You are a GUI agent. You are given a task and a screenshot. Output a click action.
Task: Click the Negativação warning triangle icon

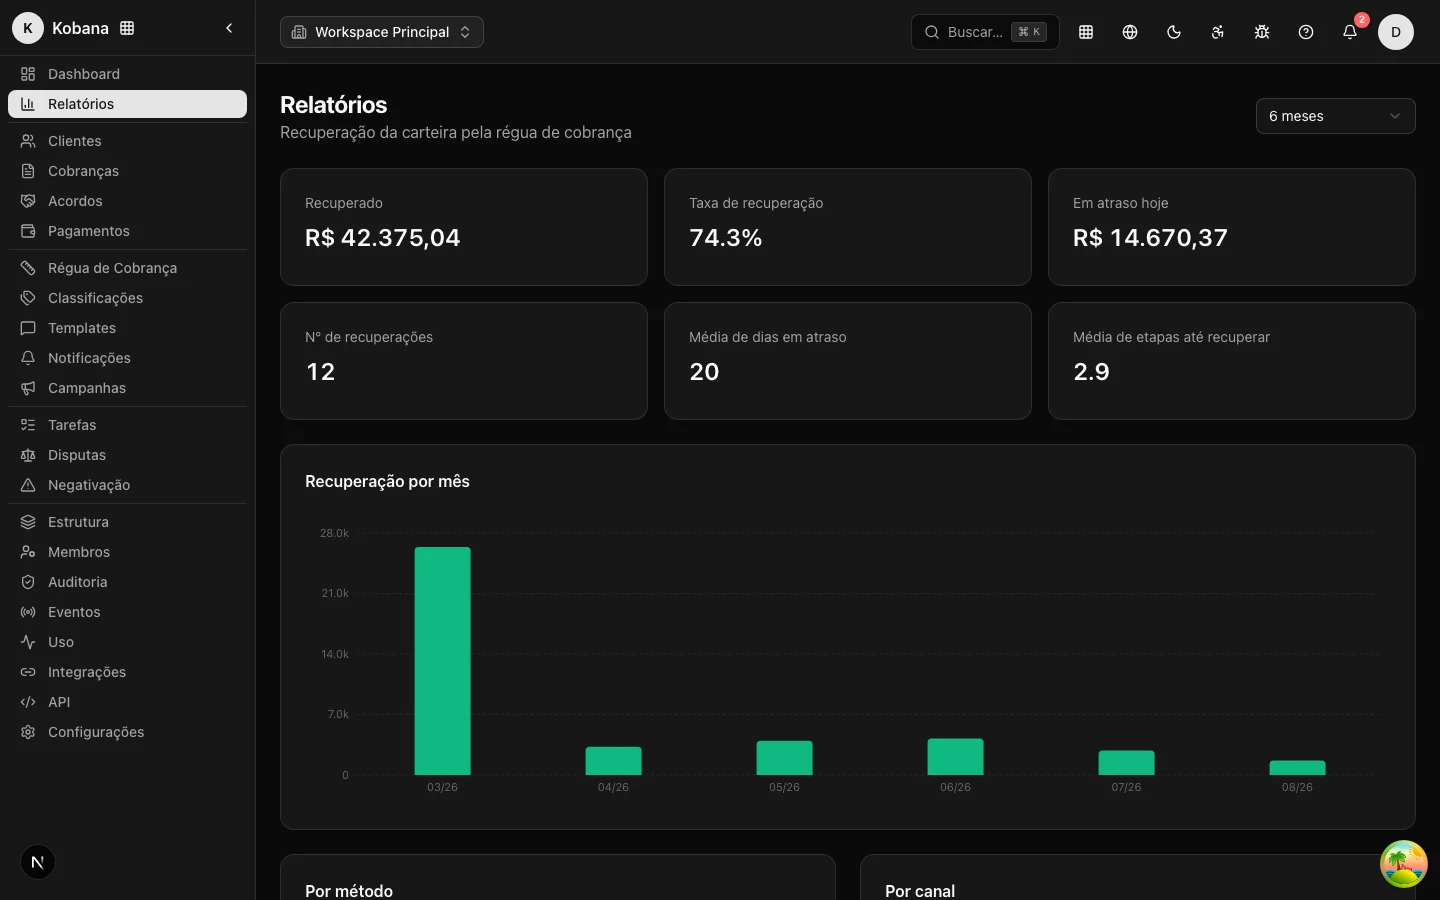click(x=28, y=485)
